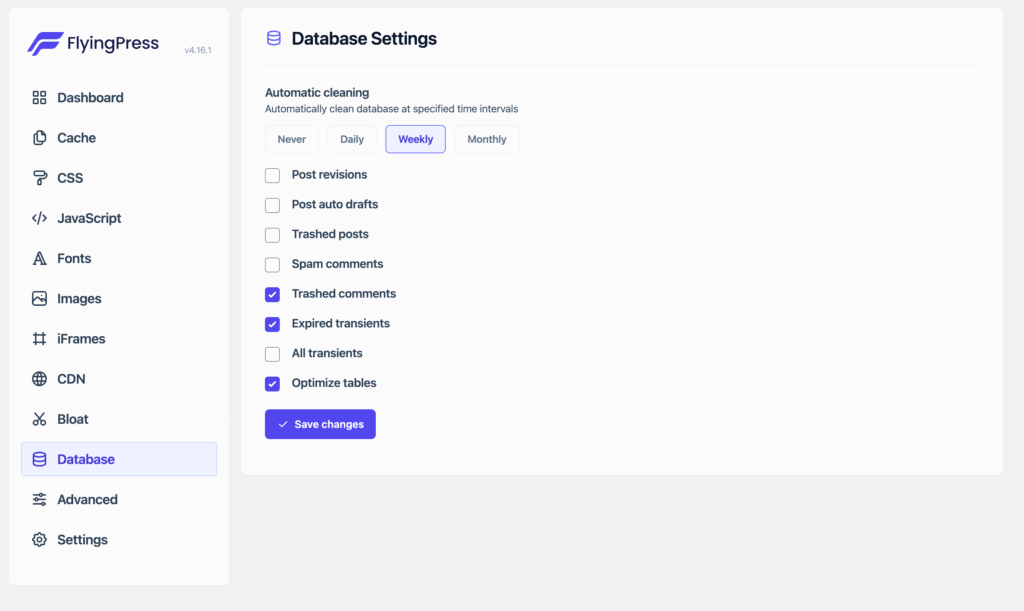Open the CSS settings section
This screenshot has width=1024, height=611.
pos(38,177)
